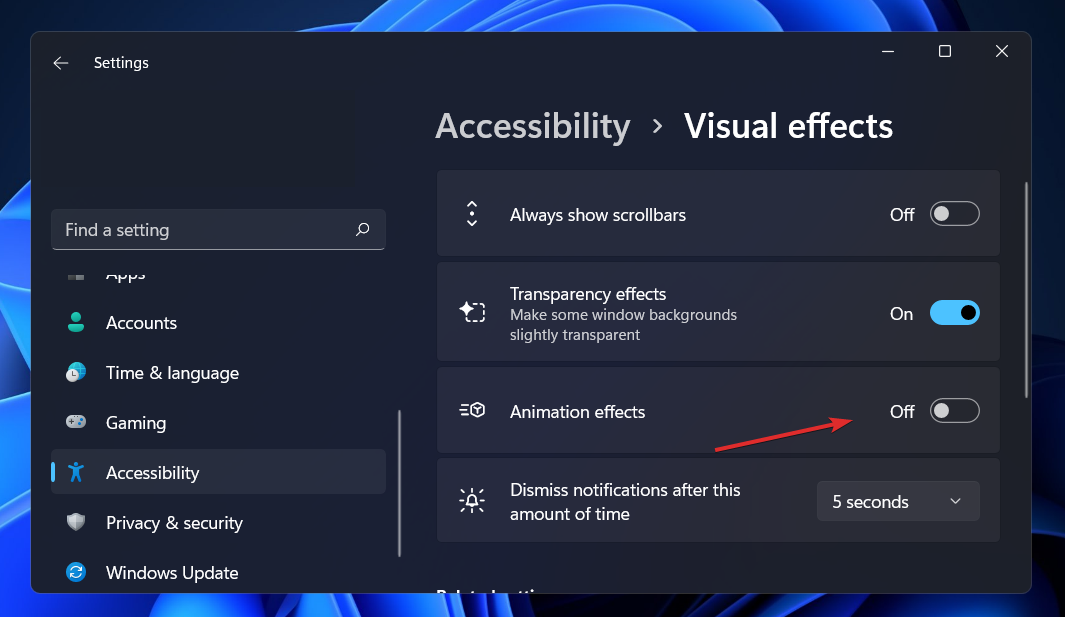Image resolution: width=1065 pixels, height=617 pixels.
Task: Click the back arrow icon
Action: pos(61,63)
